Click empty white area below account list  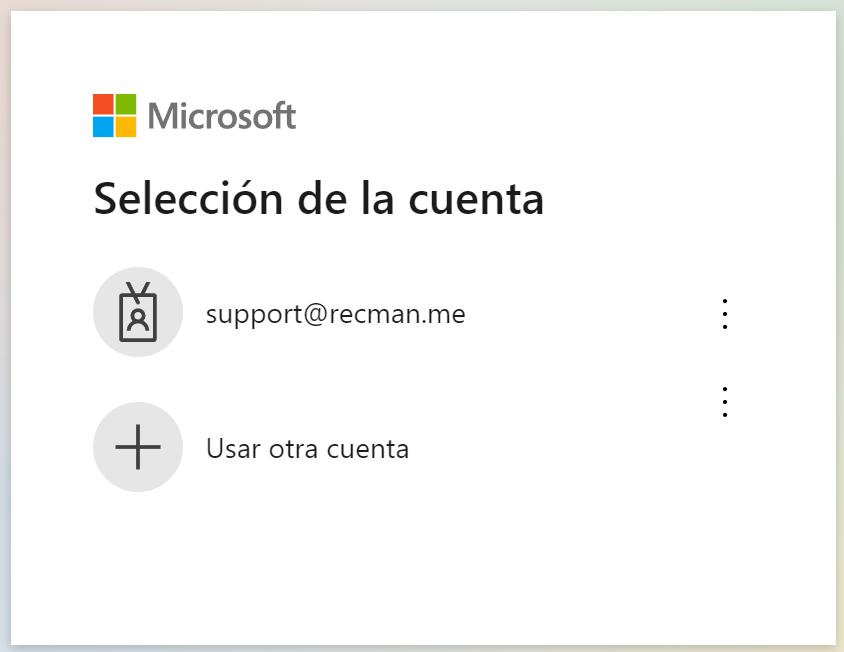point(420,570)
